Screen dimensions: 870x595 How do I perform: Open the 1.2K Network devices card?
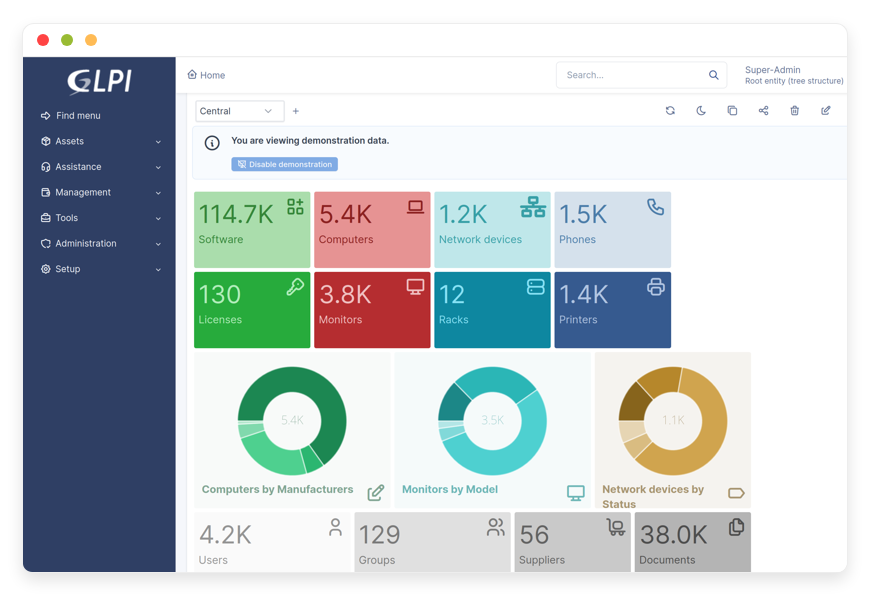[492, 230]
